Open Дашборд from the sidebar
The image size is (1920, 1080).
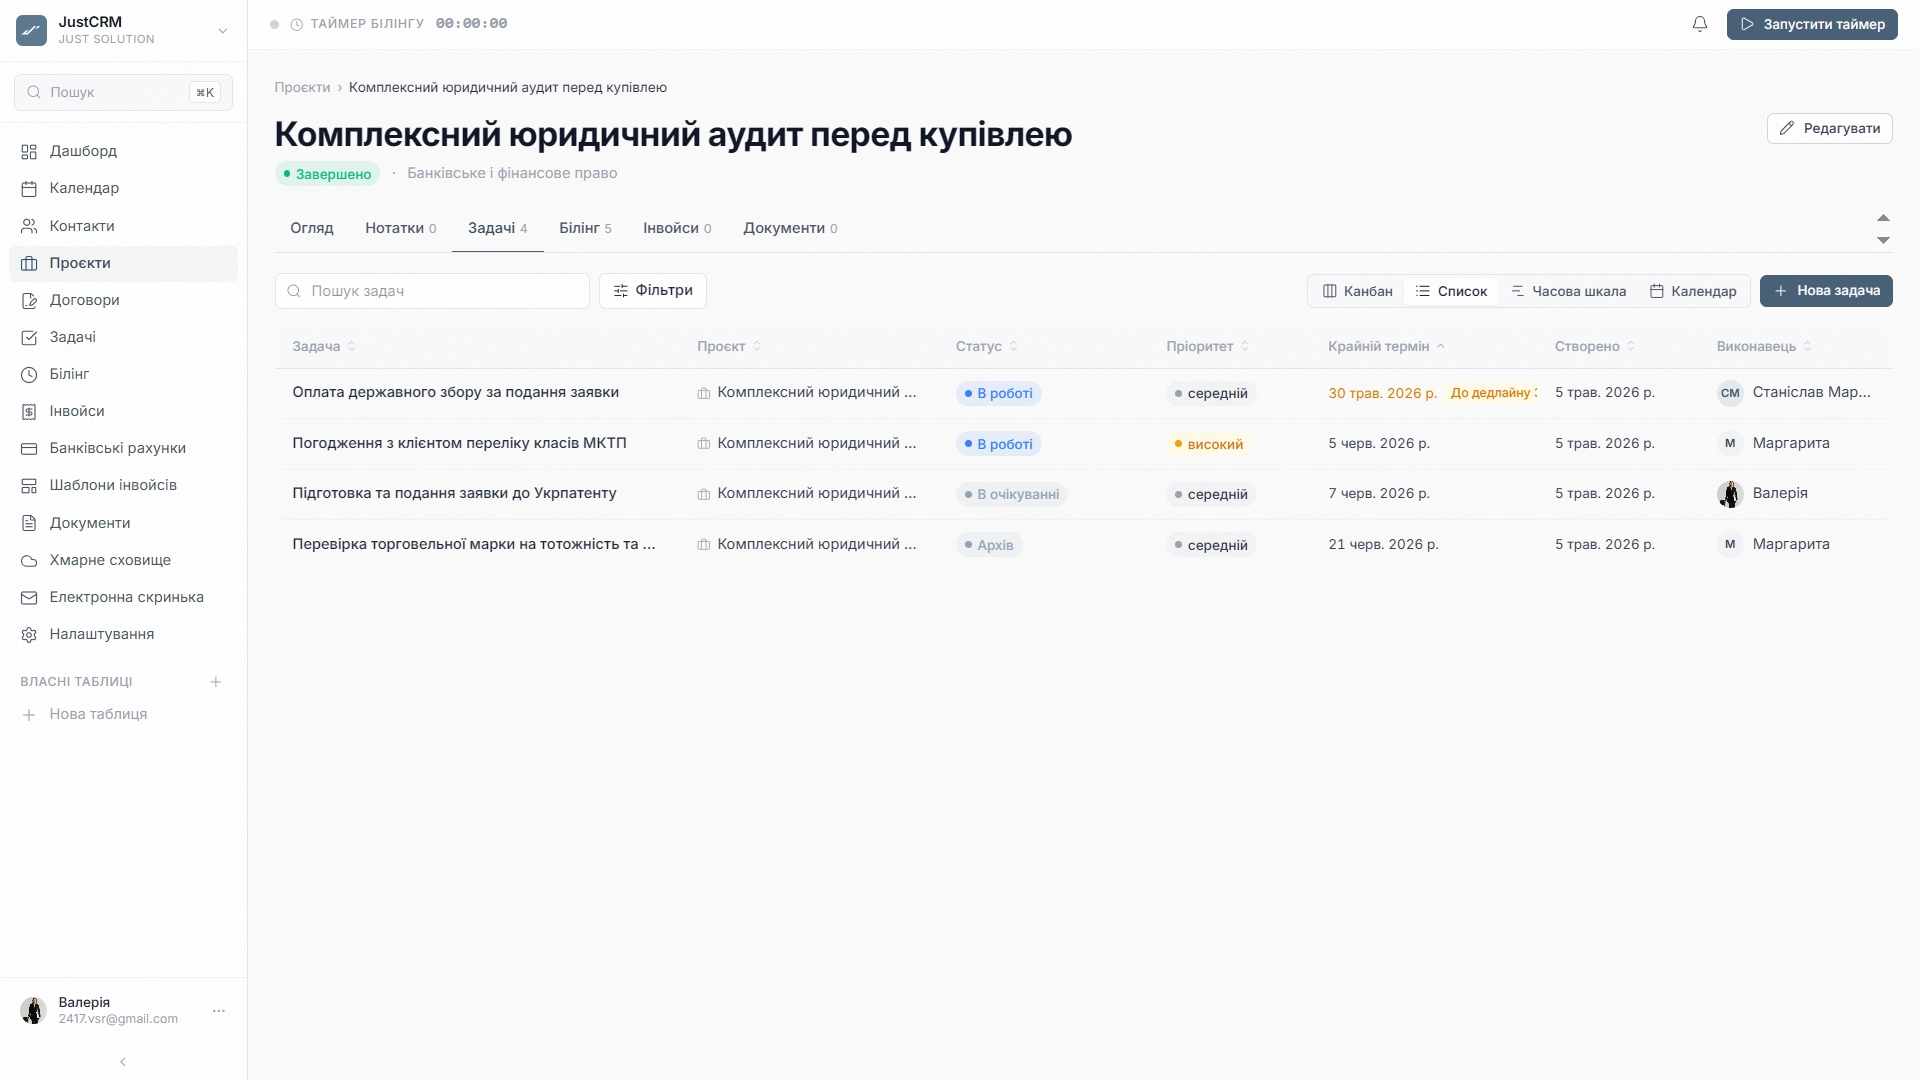(123, 151)
